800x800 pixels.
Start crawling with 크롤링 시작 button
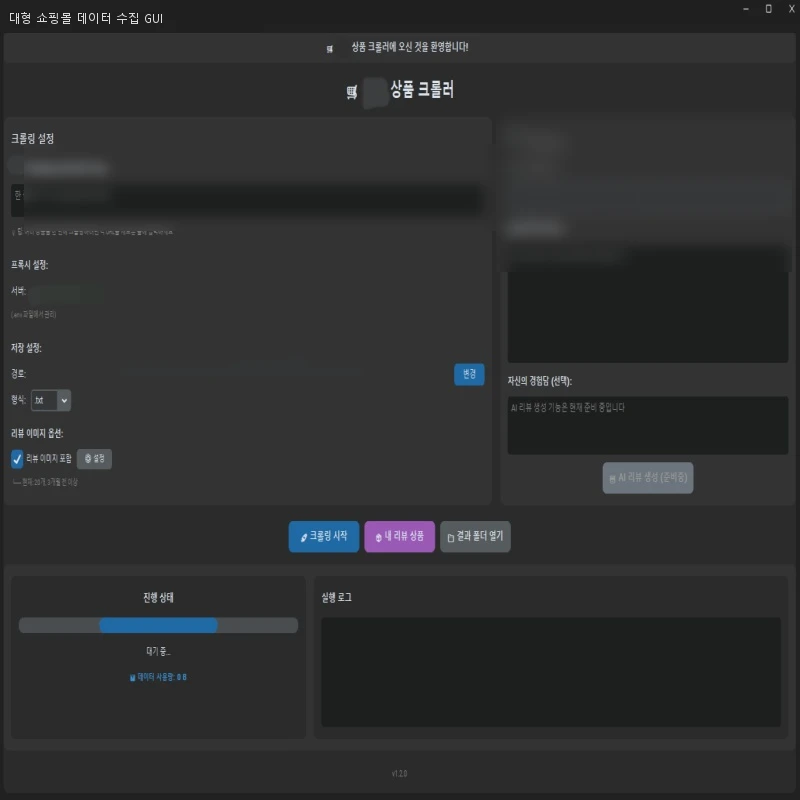[324, 536]
